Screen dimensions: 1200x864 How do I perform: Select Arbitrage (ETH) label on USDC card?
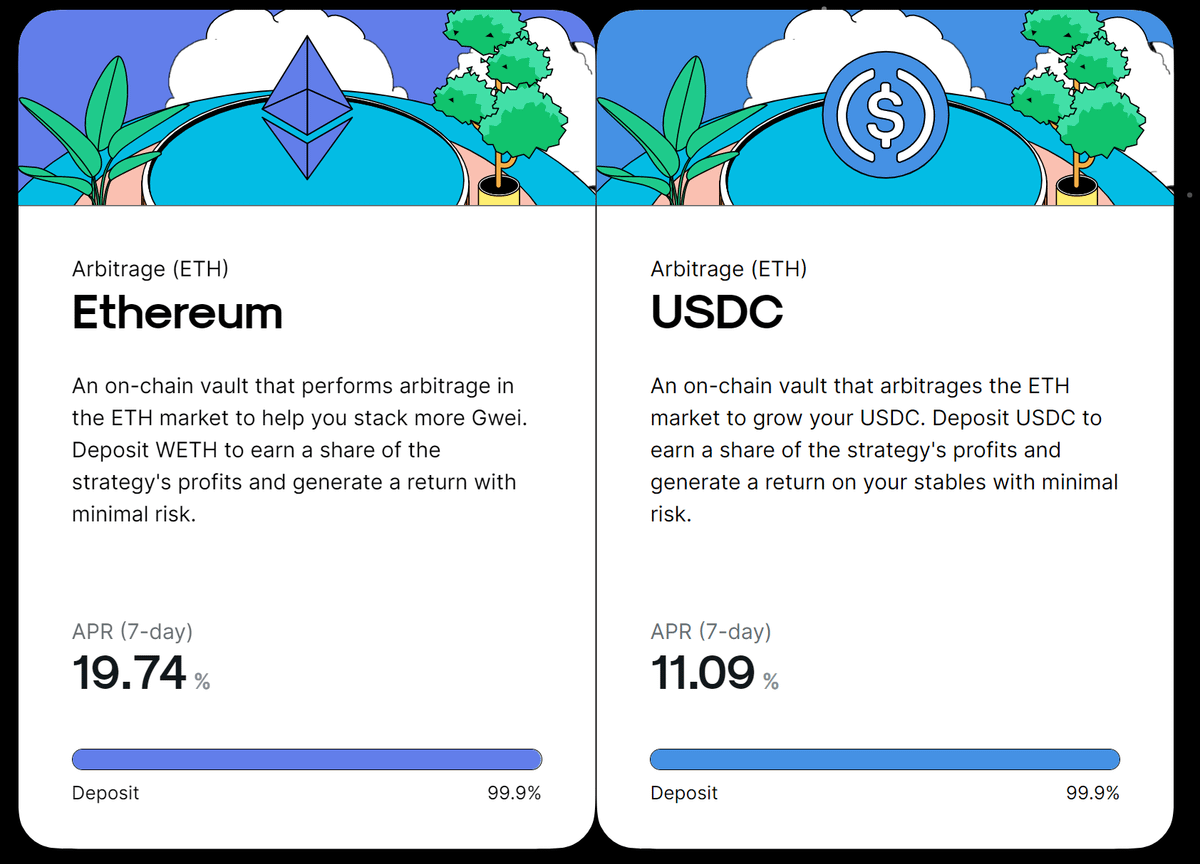click(x=729, y=269)
